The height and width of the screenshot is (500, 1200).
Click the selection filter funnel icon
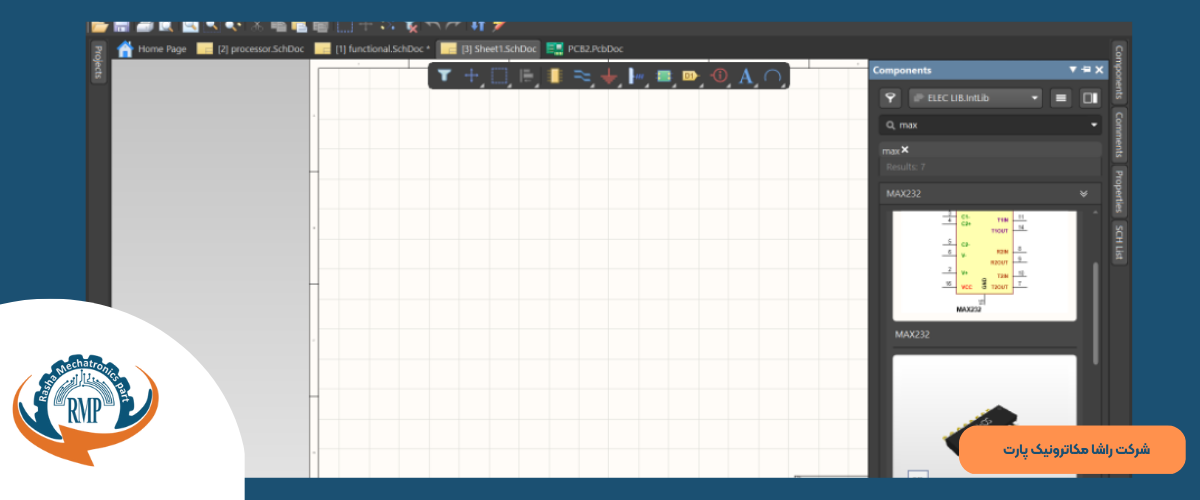point(445,76)
